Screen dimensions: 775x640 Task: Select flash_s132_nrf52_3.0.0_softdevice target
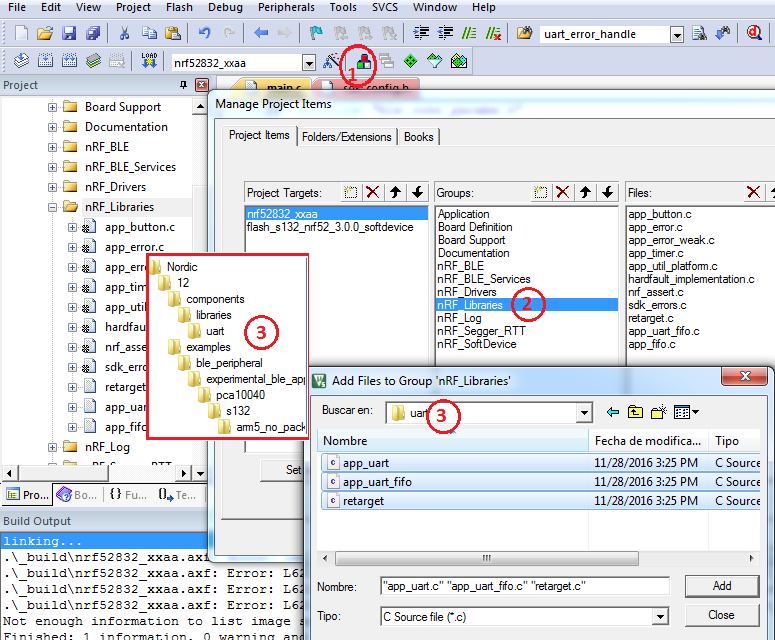click(x=330, y=227)
